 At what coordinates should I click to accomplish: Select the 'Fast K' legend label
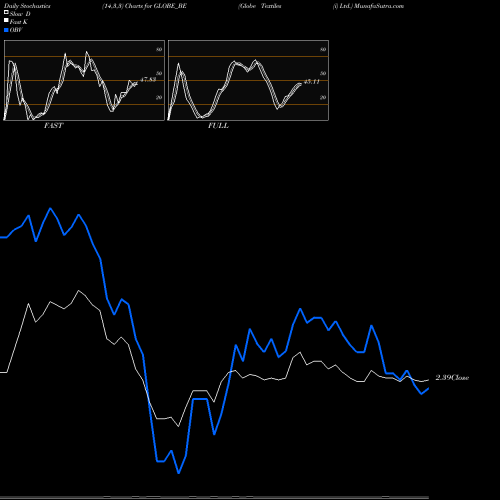[19, 22]
